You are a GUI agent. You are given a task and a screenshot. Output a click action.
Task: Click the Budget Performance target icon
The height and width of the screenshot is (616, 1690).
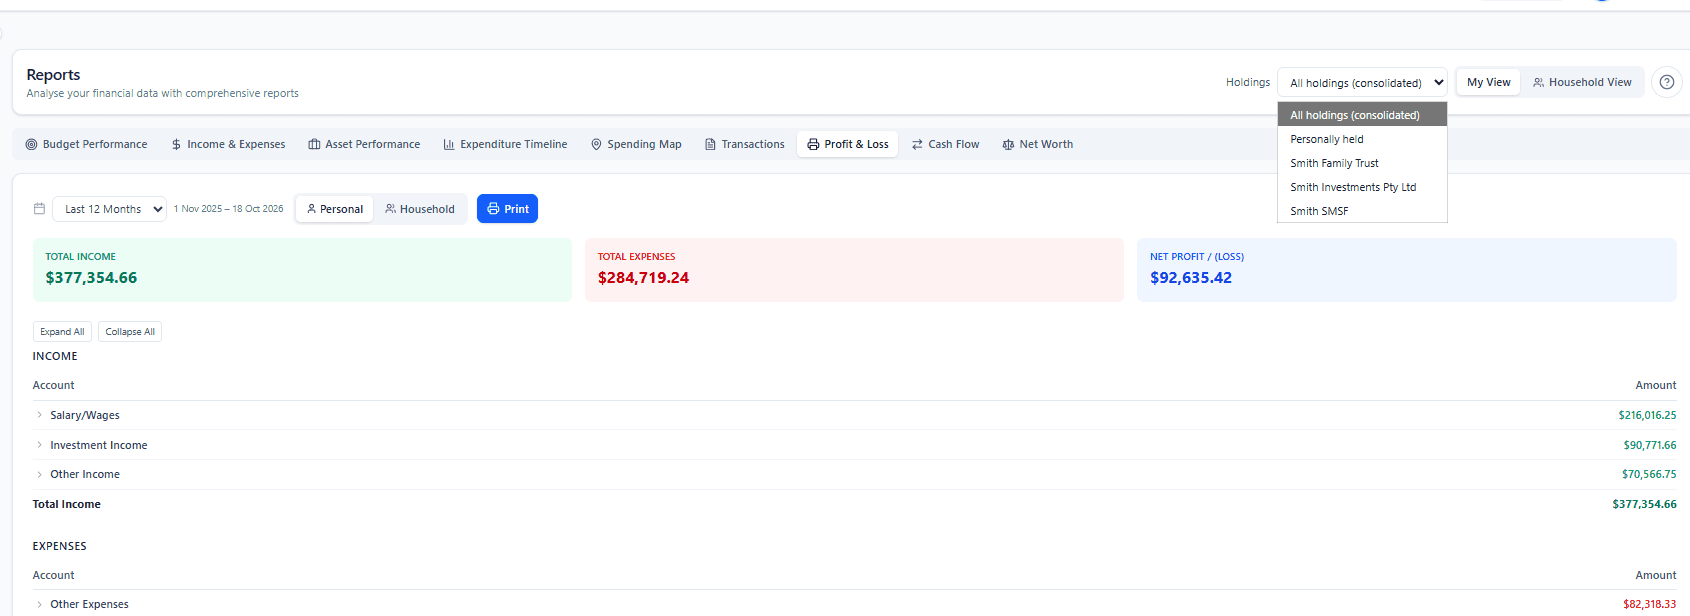31,144
